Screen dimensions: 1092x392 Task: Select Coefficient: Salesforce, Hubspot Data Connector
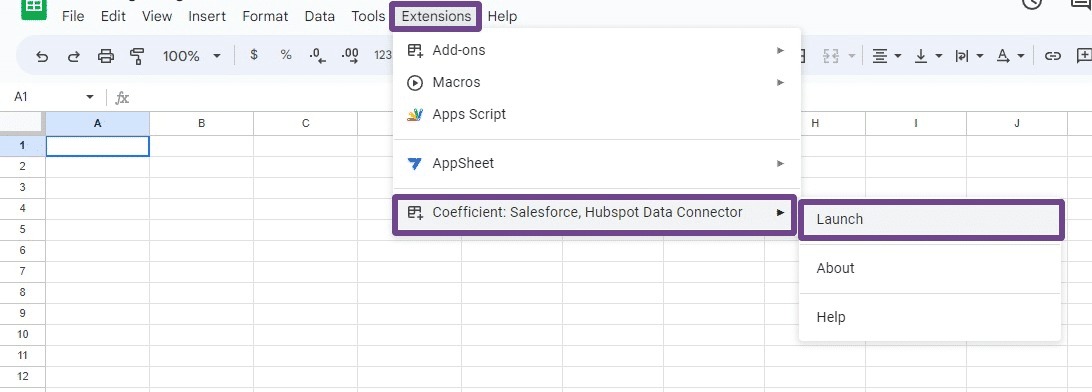pos(595,213)
